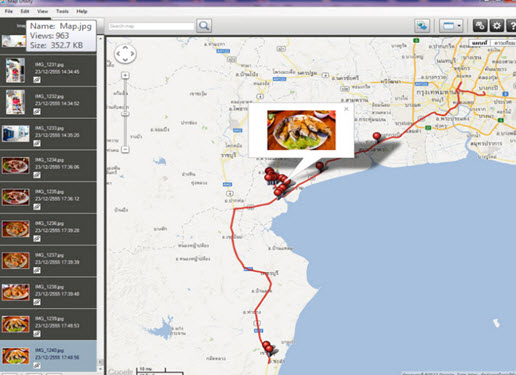Image resolution: width=516 pixels, height=375 pixels.
Task: Pan the map up with the arrow
Action: pyautogui.click(x=125, y=48)
